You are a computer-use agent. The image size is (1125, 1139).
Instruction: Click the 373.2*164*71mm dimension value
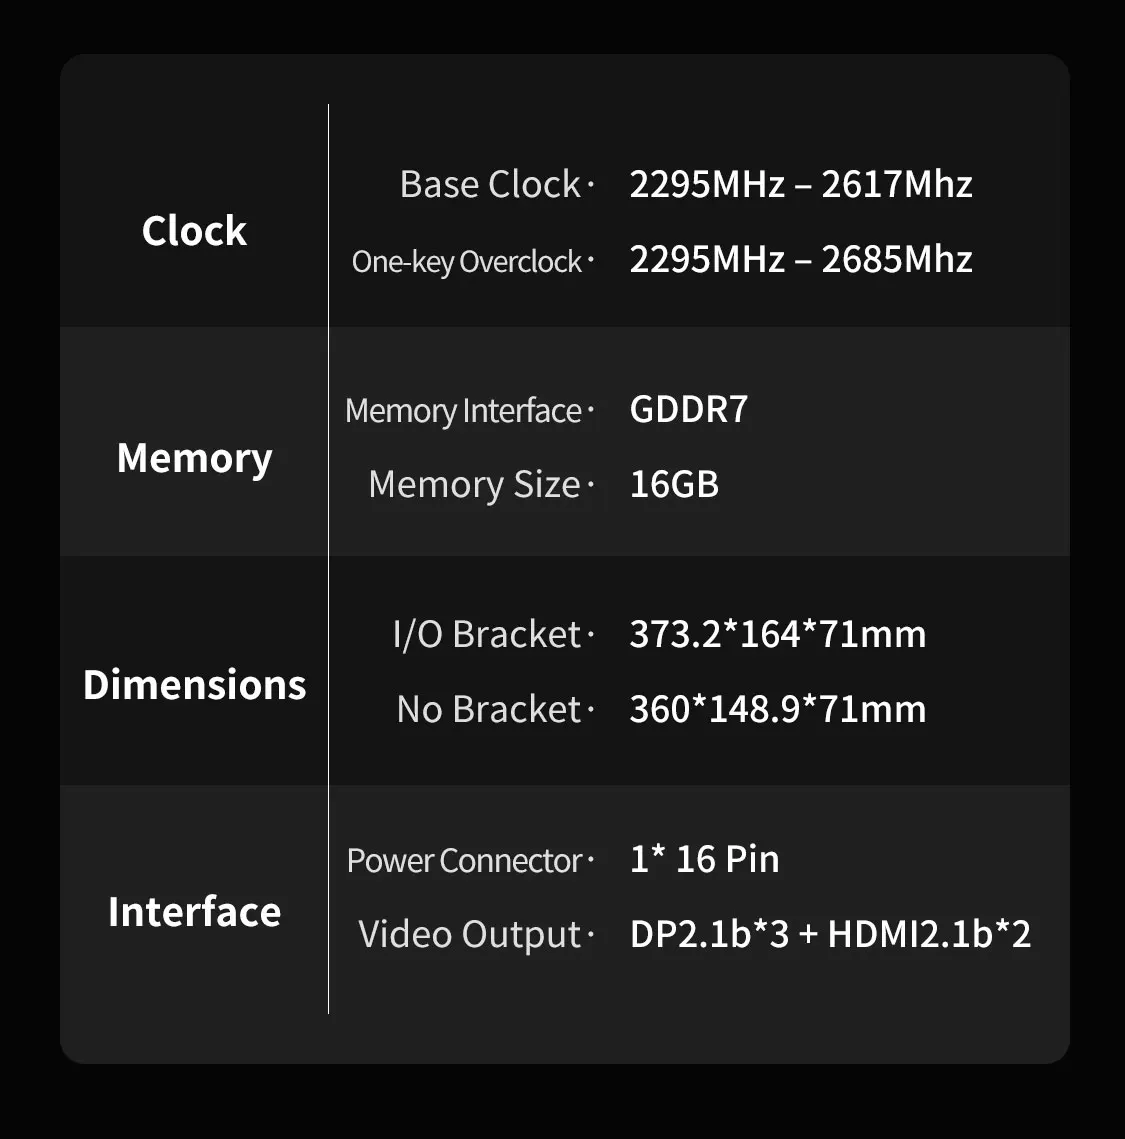[778, 634]
